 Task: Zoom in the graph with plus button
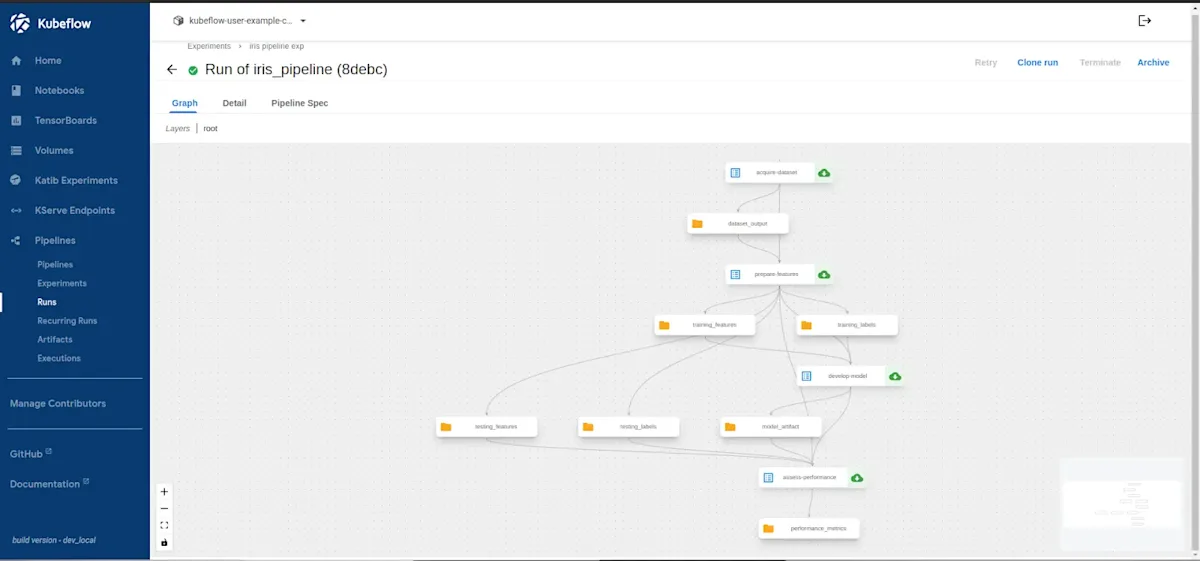point(165,492)
